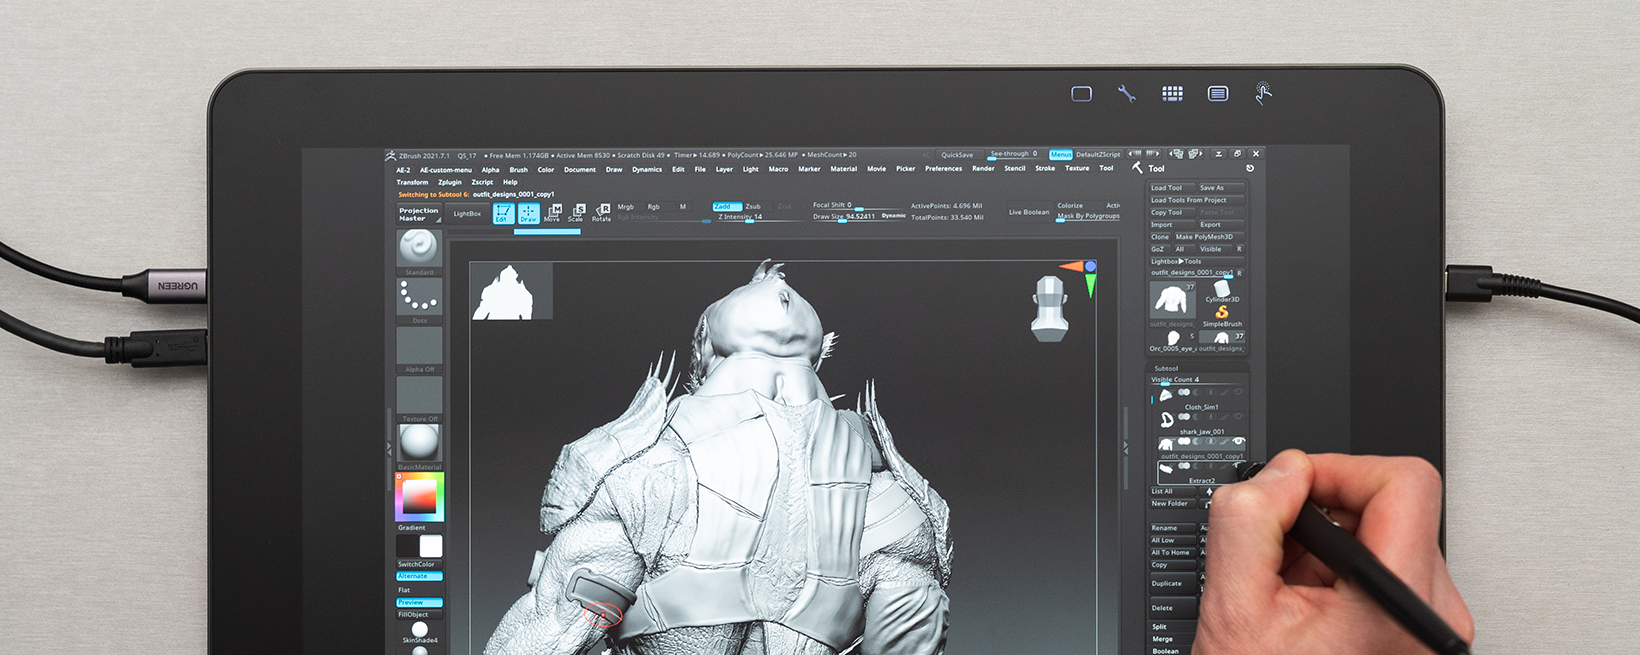Toggle the Zadd mode button
This screenshot has width=1640, height=655.
727,206
